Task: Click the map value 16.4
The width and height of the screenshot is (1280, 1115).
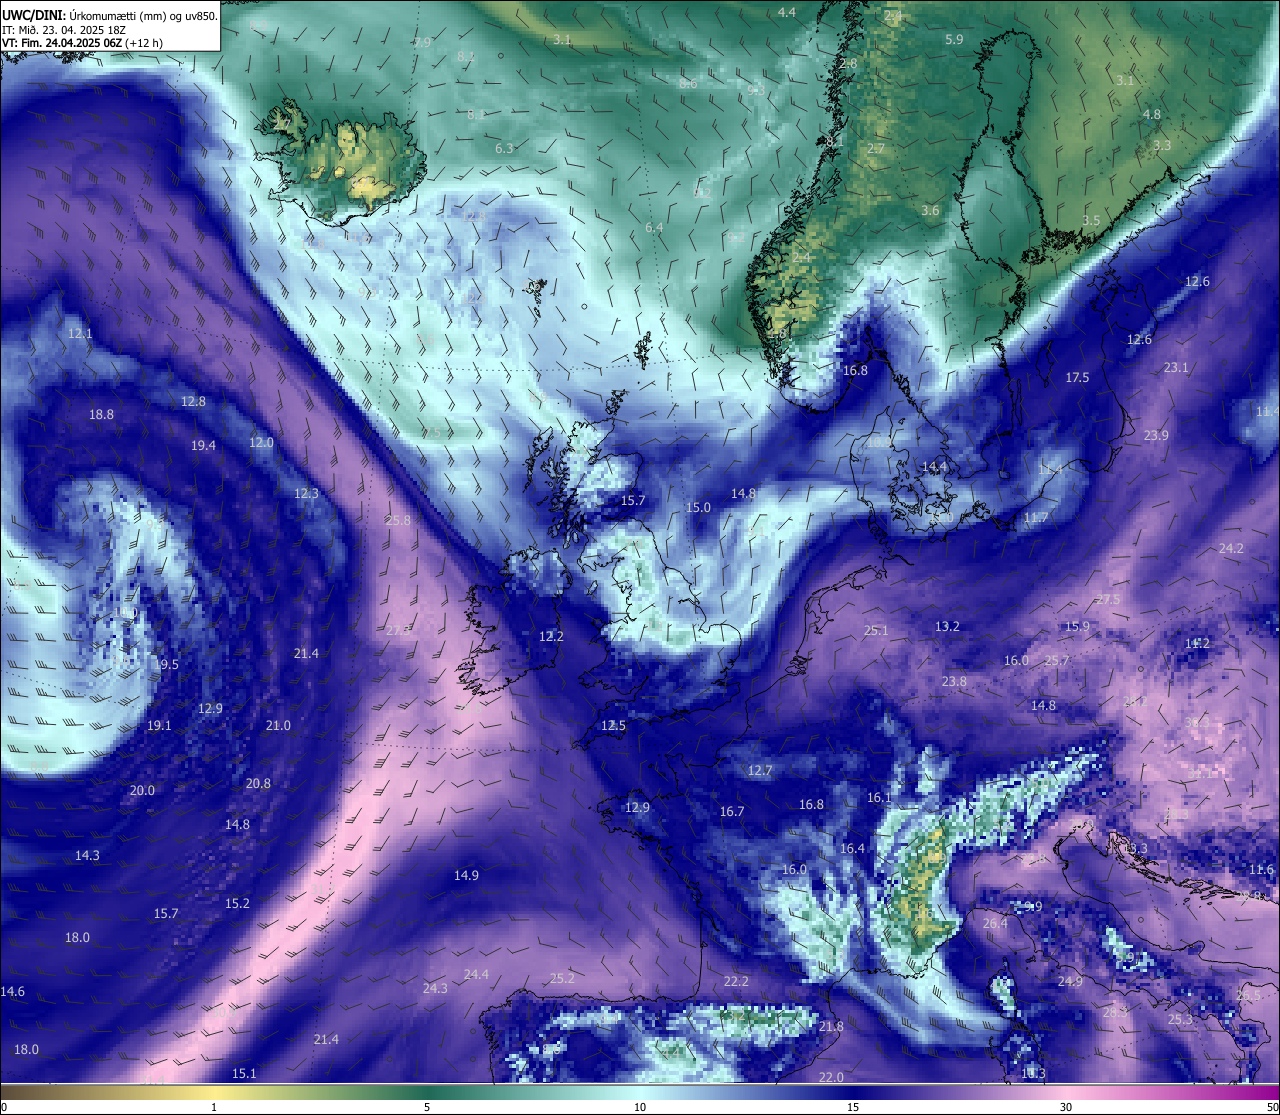Action: pos(852,848)
